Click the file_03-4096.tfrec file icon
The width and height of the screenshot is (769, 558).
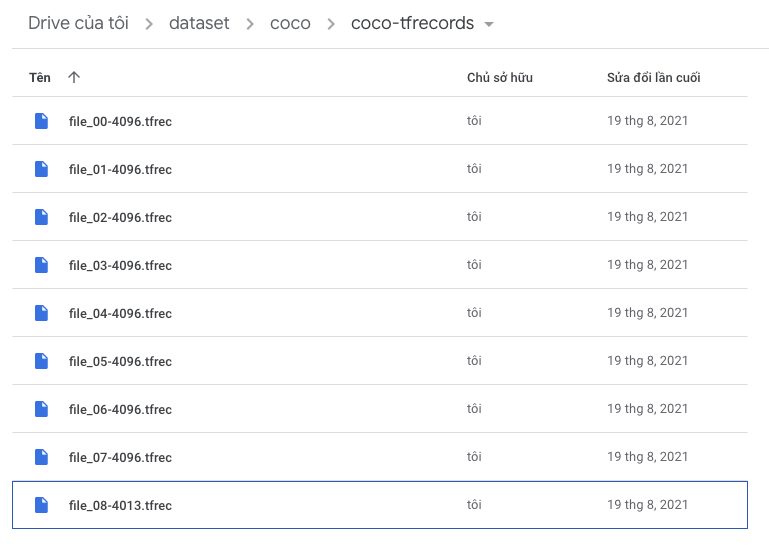click(42, 265)
